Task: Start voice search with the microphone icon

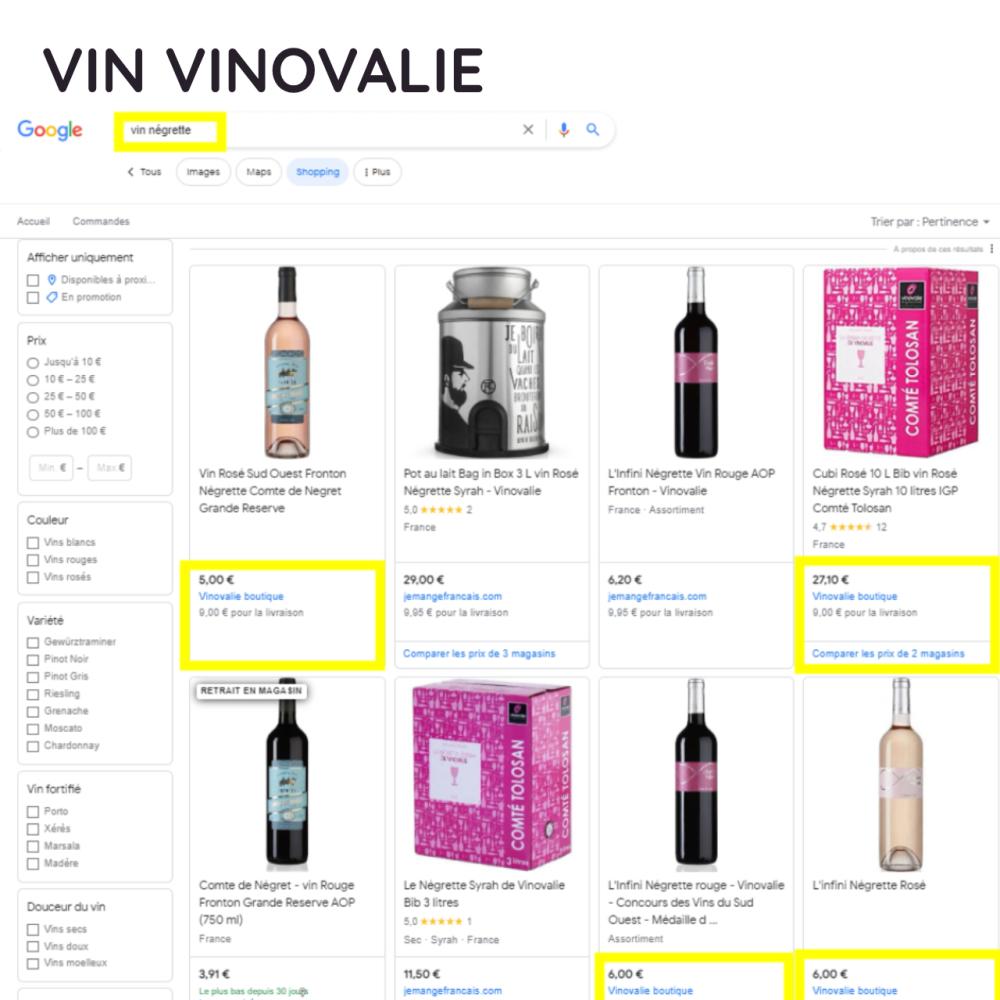Action: (564, 130)
